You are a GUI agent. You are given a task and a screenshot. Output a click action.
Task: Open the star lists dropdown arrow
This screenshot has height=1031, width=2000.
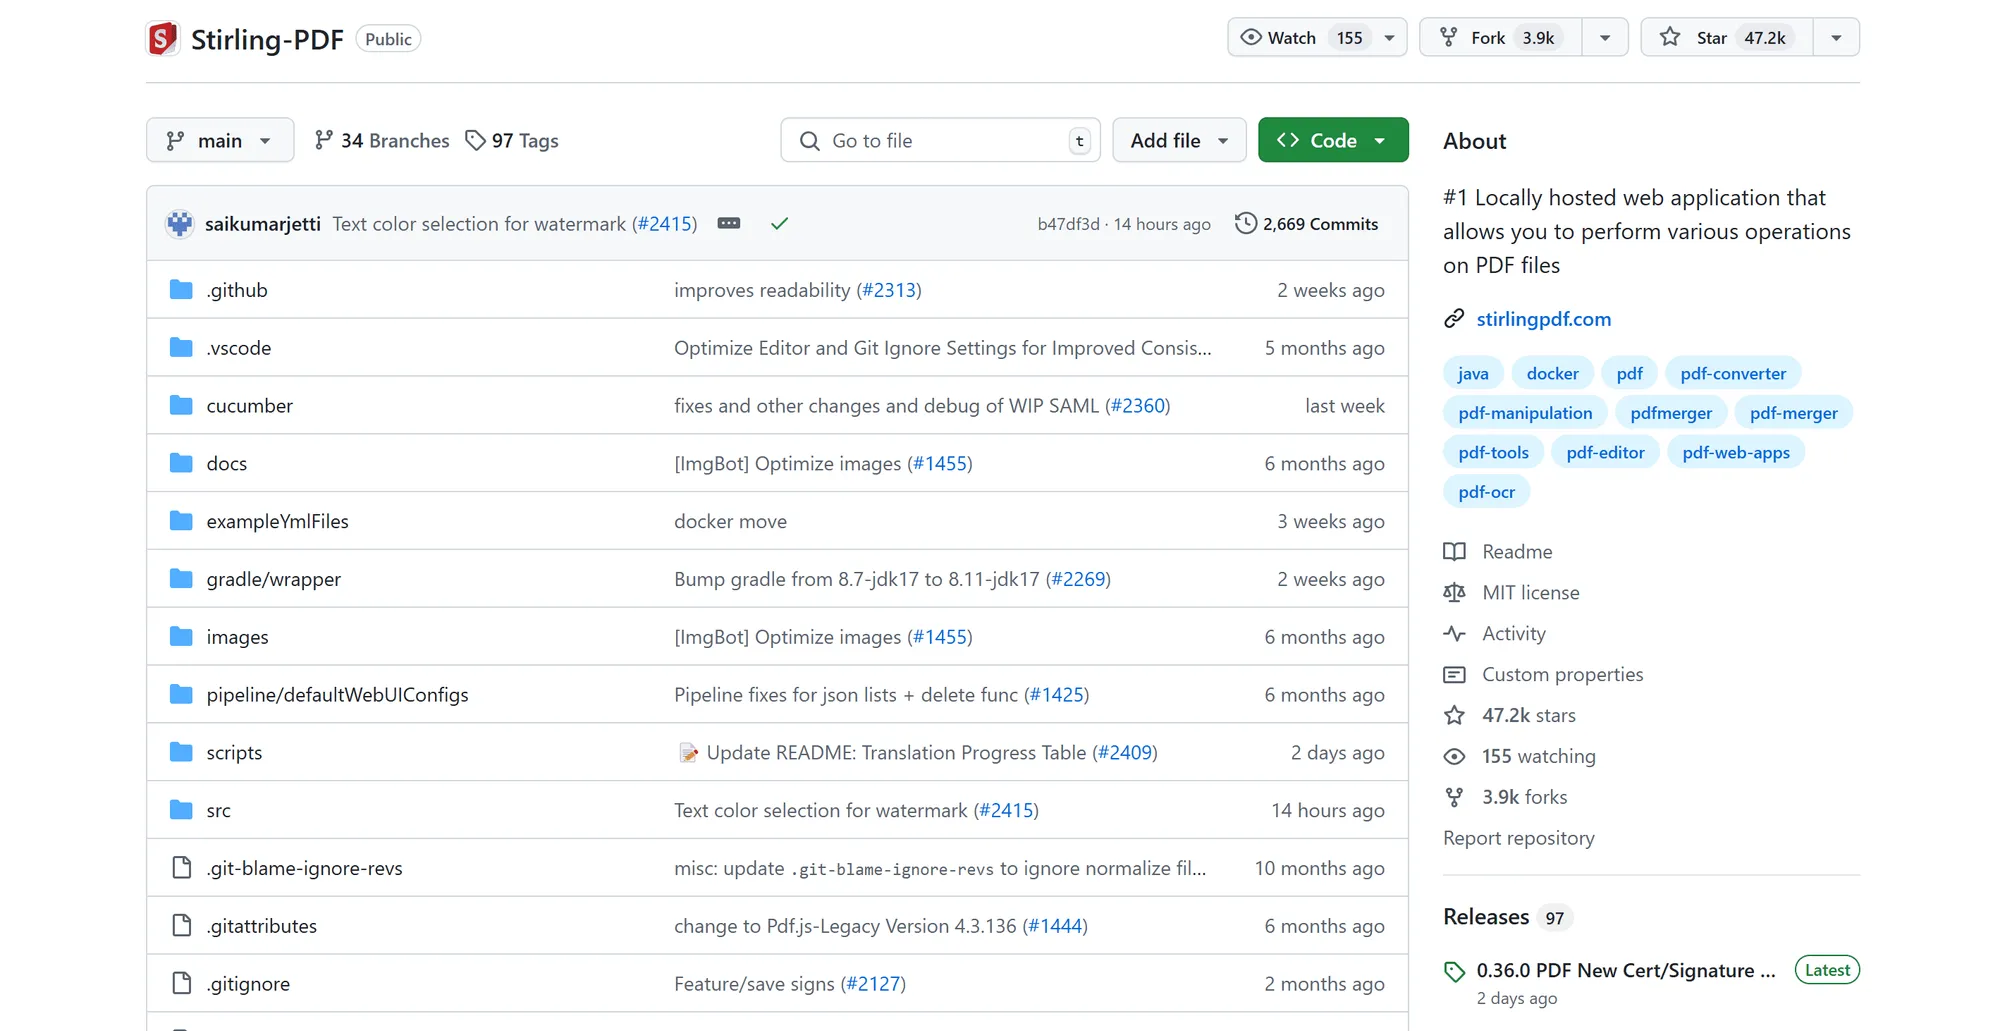pyautogui.click(x=1836, y=38)
